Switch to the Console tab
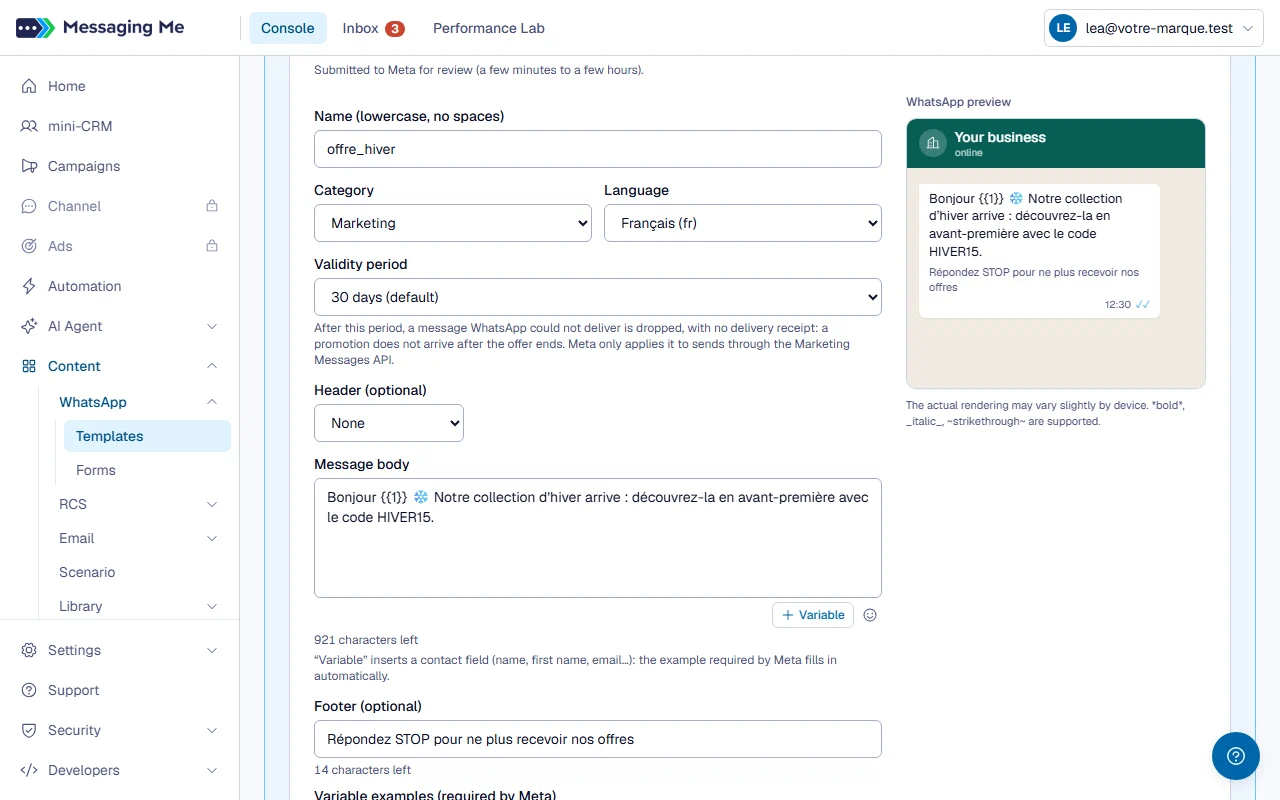1280x800 pixels. pyautogui.click(x=288, y=28)
